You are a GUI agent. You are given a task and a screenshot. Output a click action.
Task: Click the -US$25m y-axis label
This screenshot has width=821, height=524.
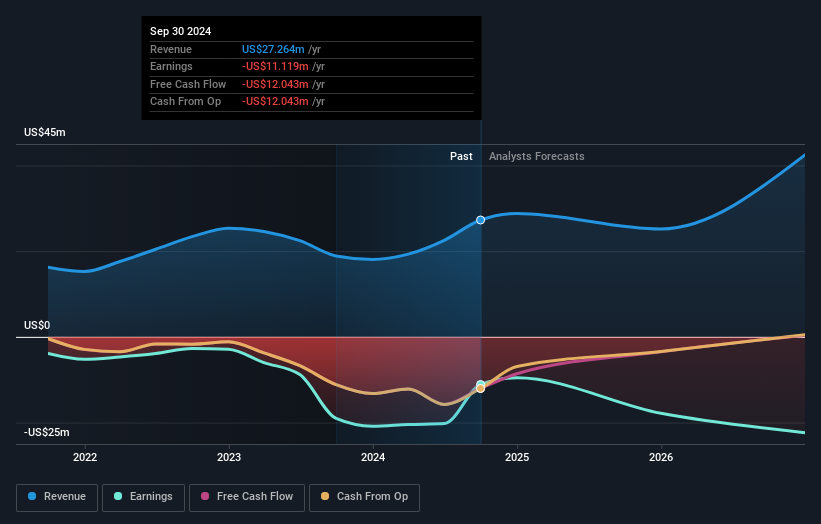point(46,432)
